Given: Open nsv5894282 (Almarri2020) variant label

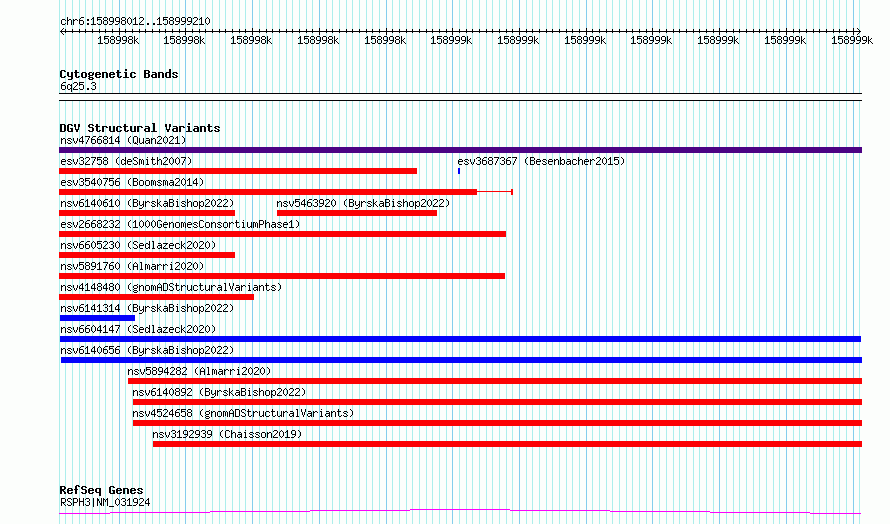Looking at the screenshot, I should [x=199, y=371].
